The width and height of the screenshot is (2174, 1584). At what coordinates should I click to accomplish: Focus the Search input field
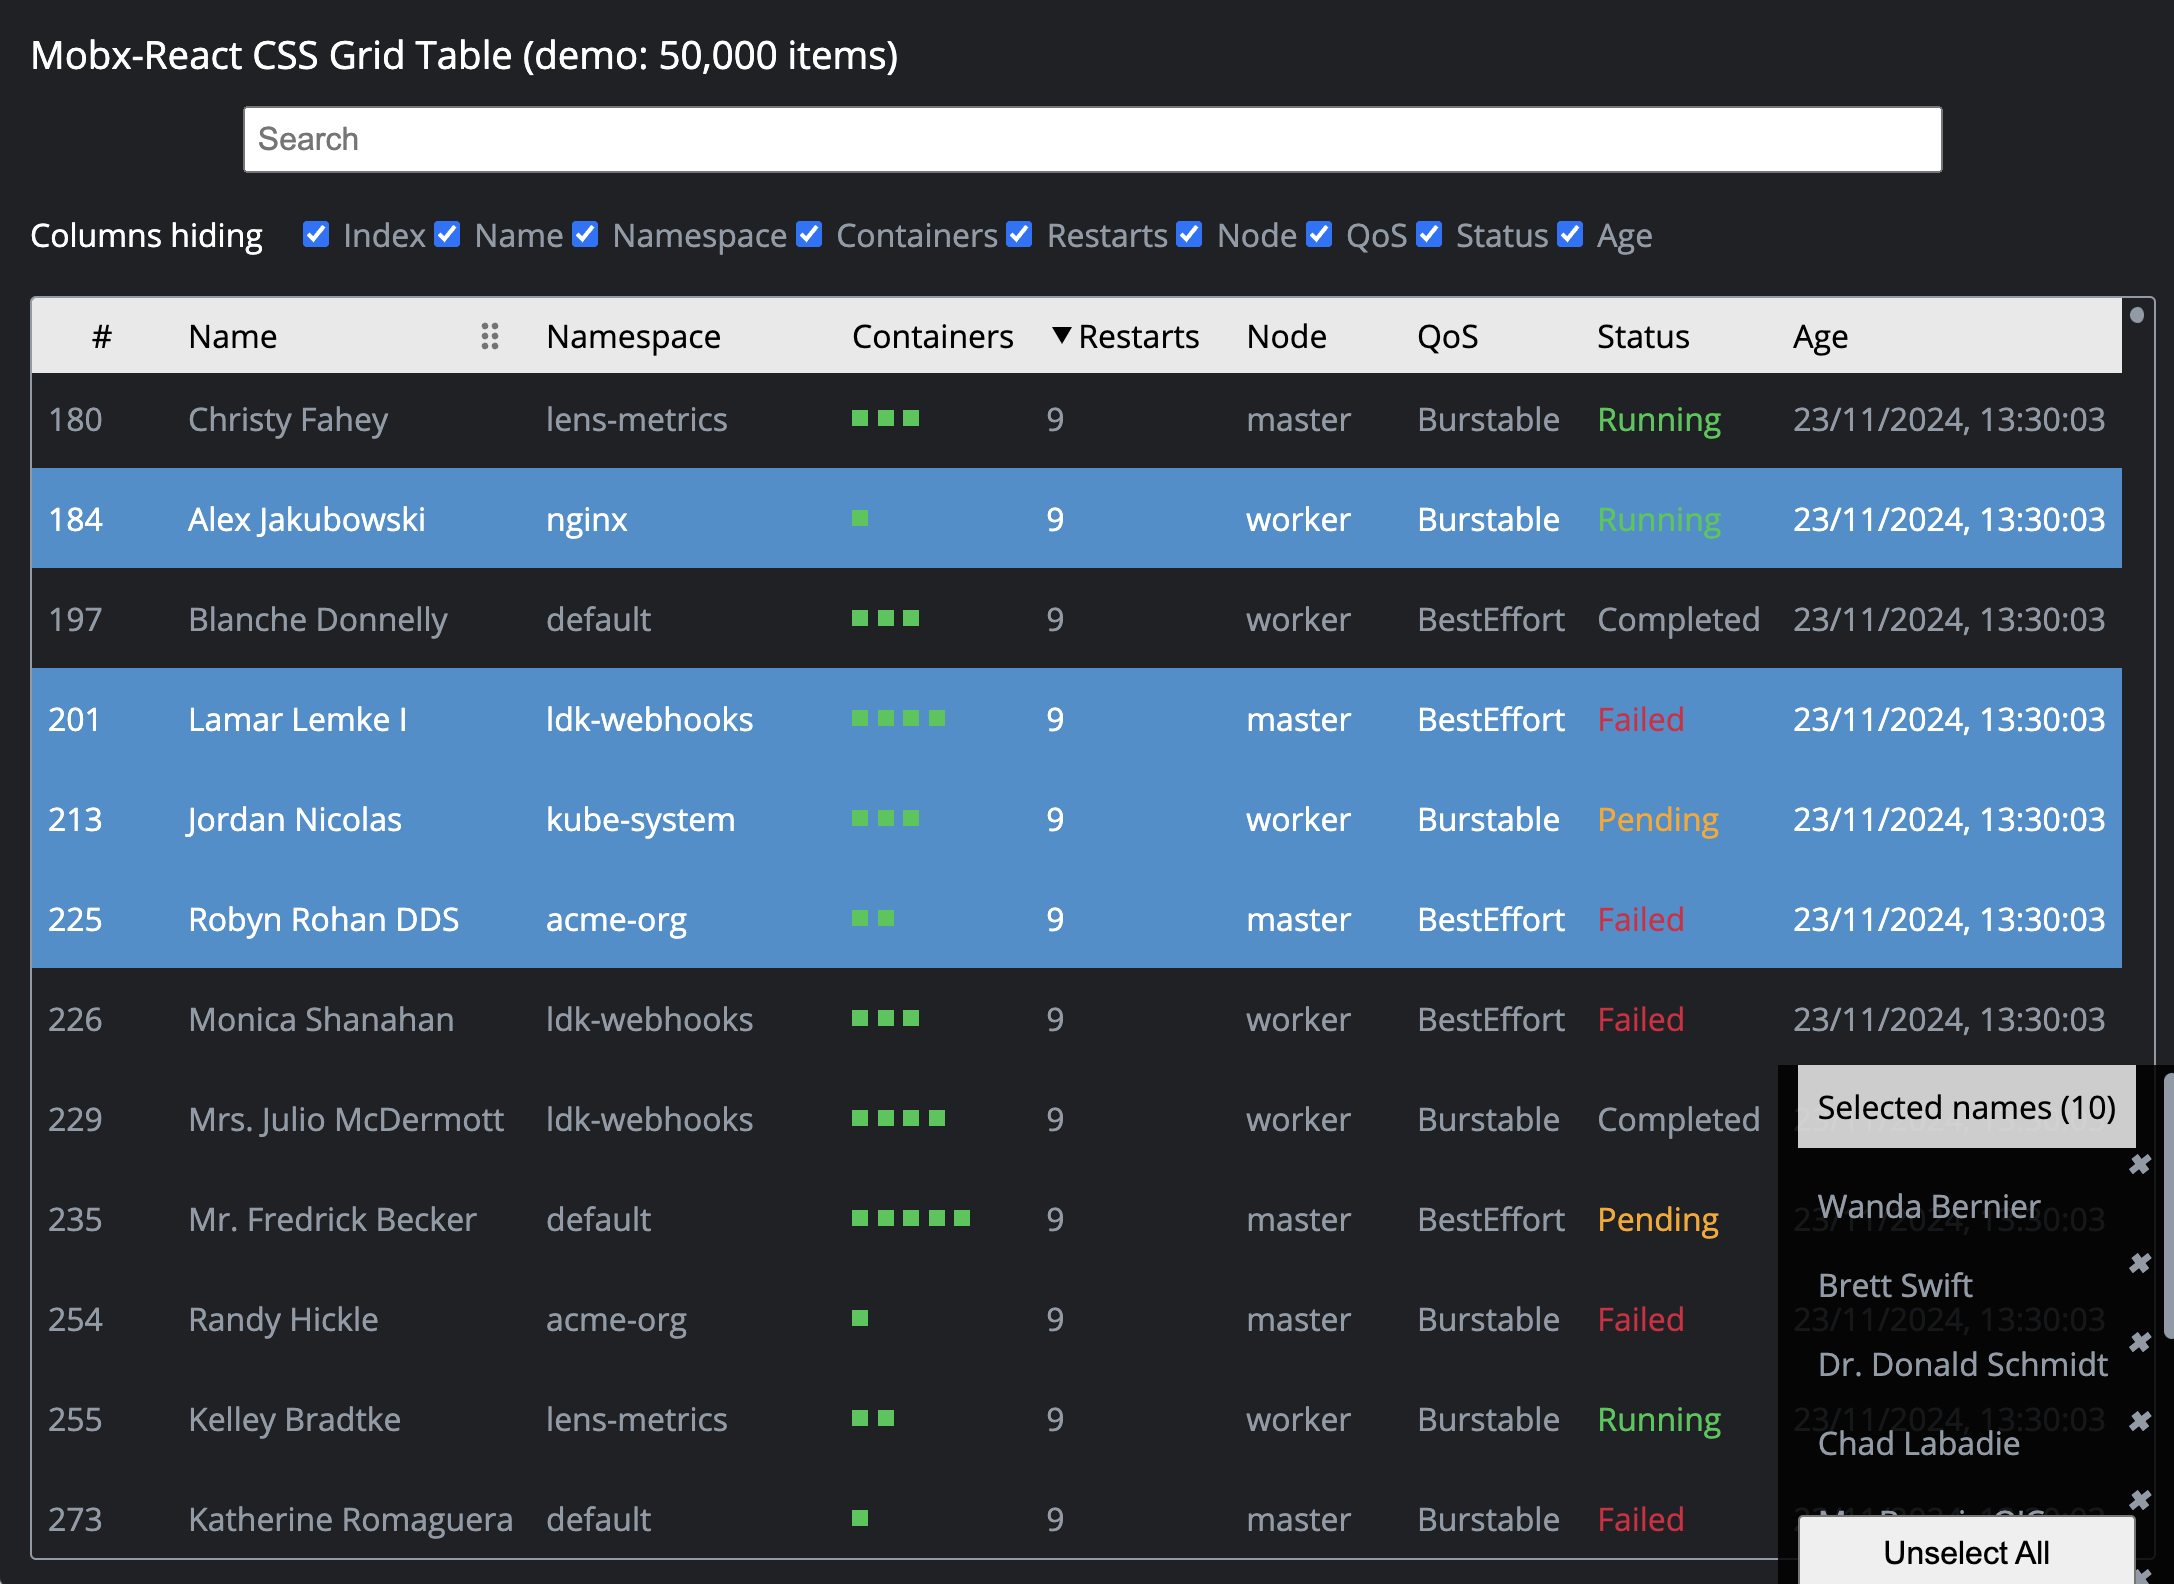[x=1092, y=139]
